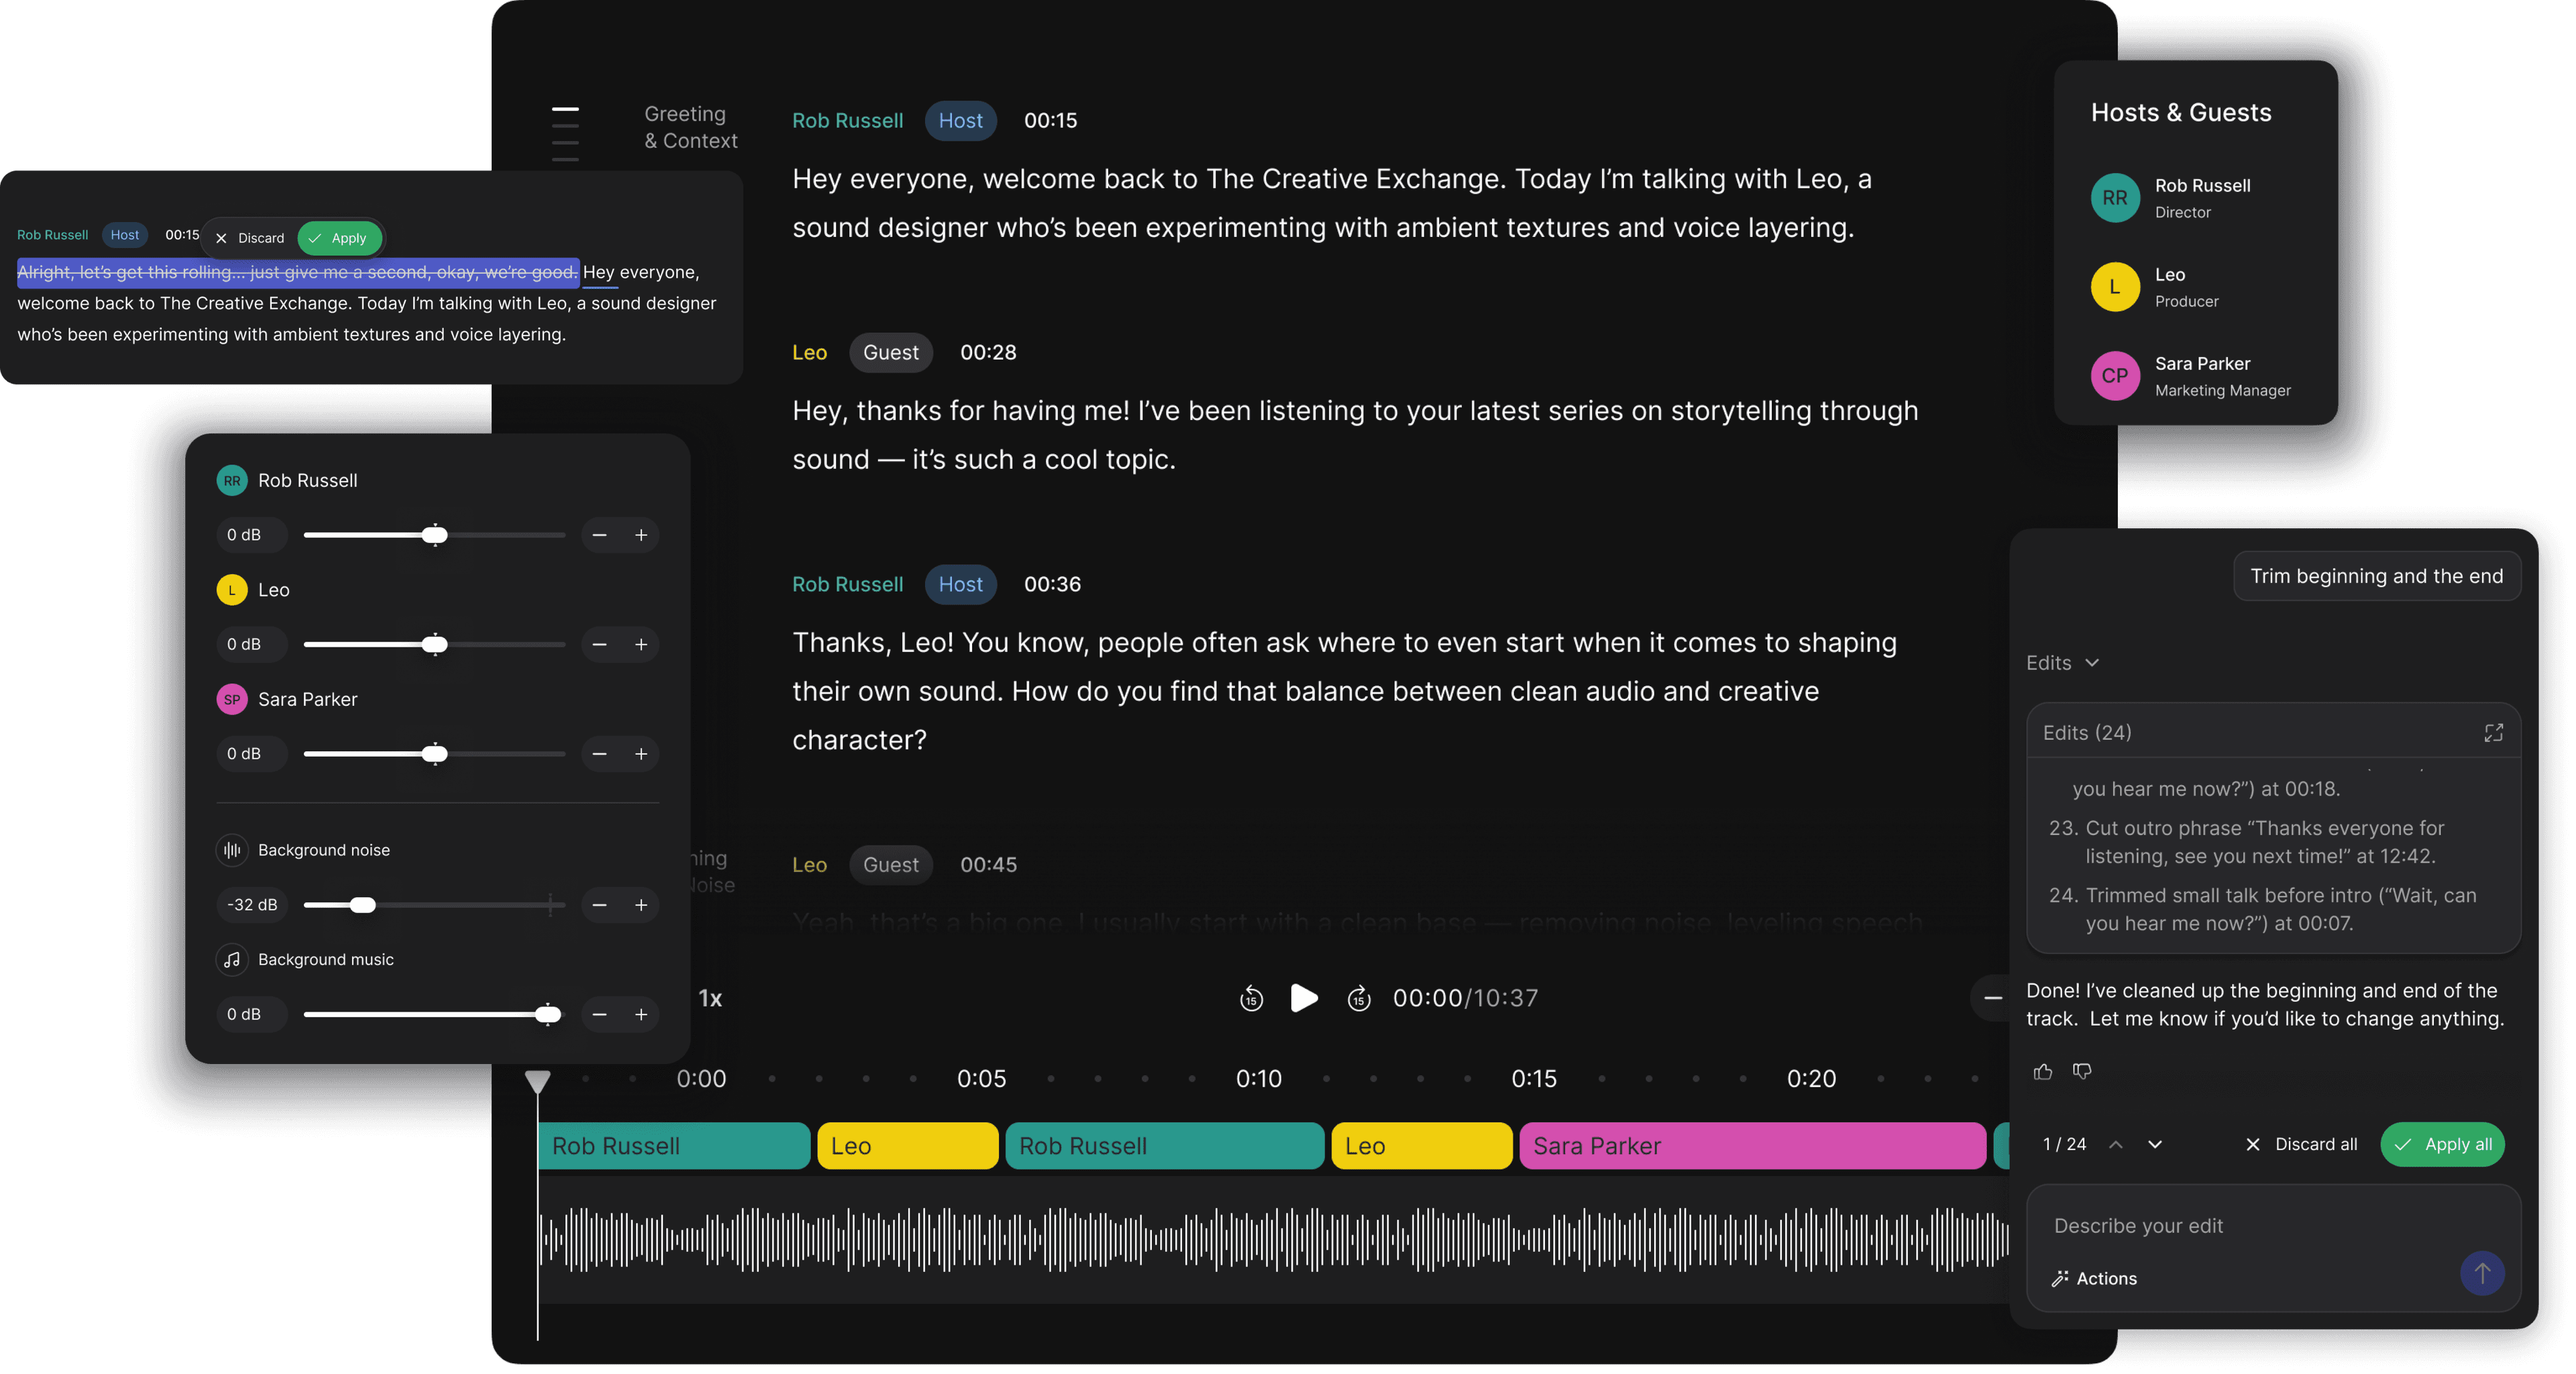
Task: Click the Background noise waveform icon
Action: pyautogui.click(x=232, y=850)
